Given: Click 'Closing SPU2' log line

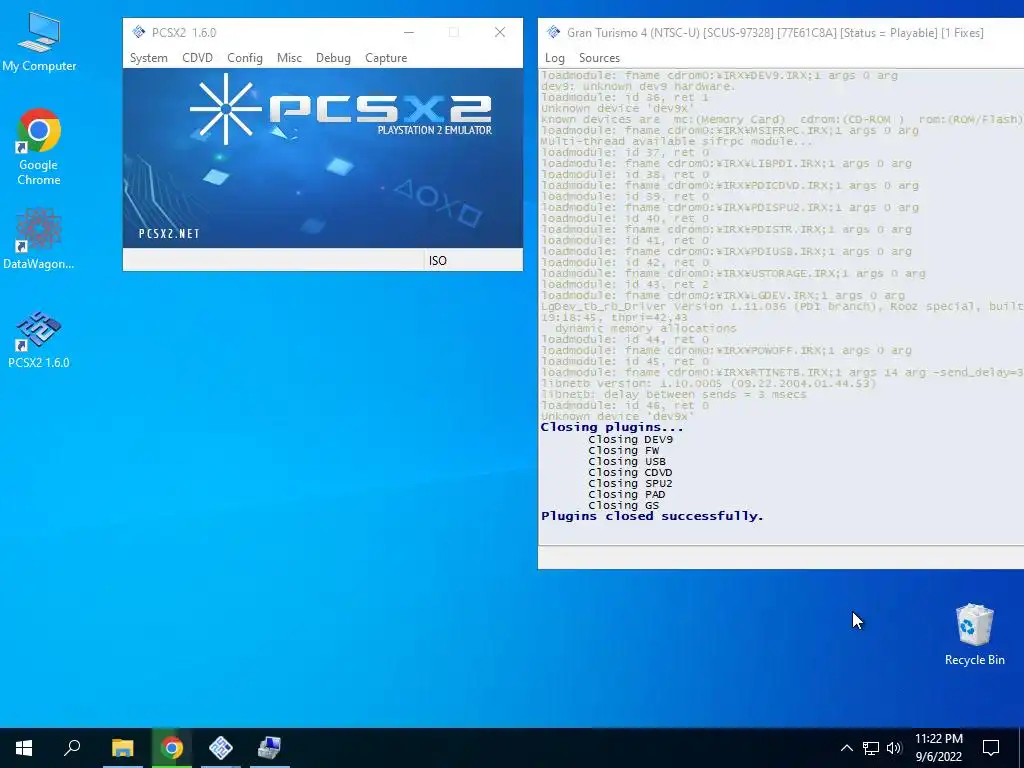Looking at the screenshot, I should click(x=630, y=483).
